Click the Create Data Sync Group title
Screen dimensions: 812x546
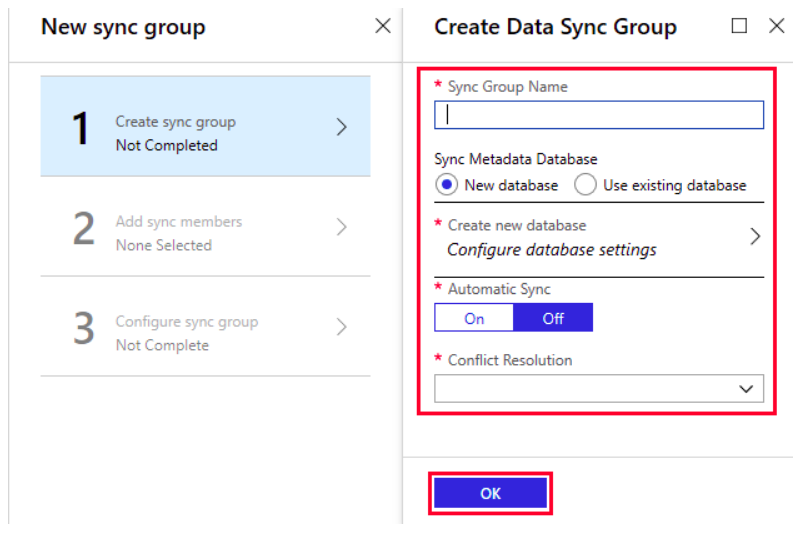click(x=555, y=27)
